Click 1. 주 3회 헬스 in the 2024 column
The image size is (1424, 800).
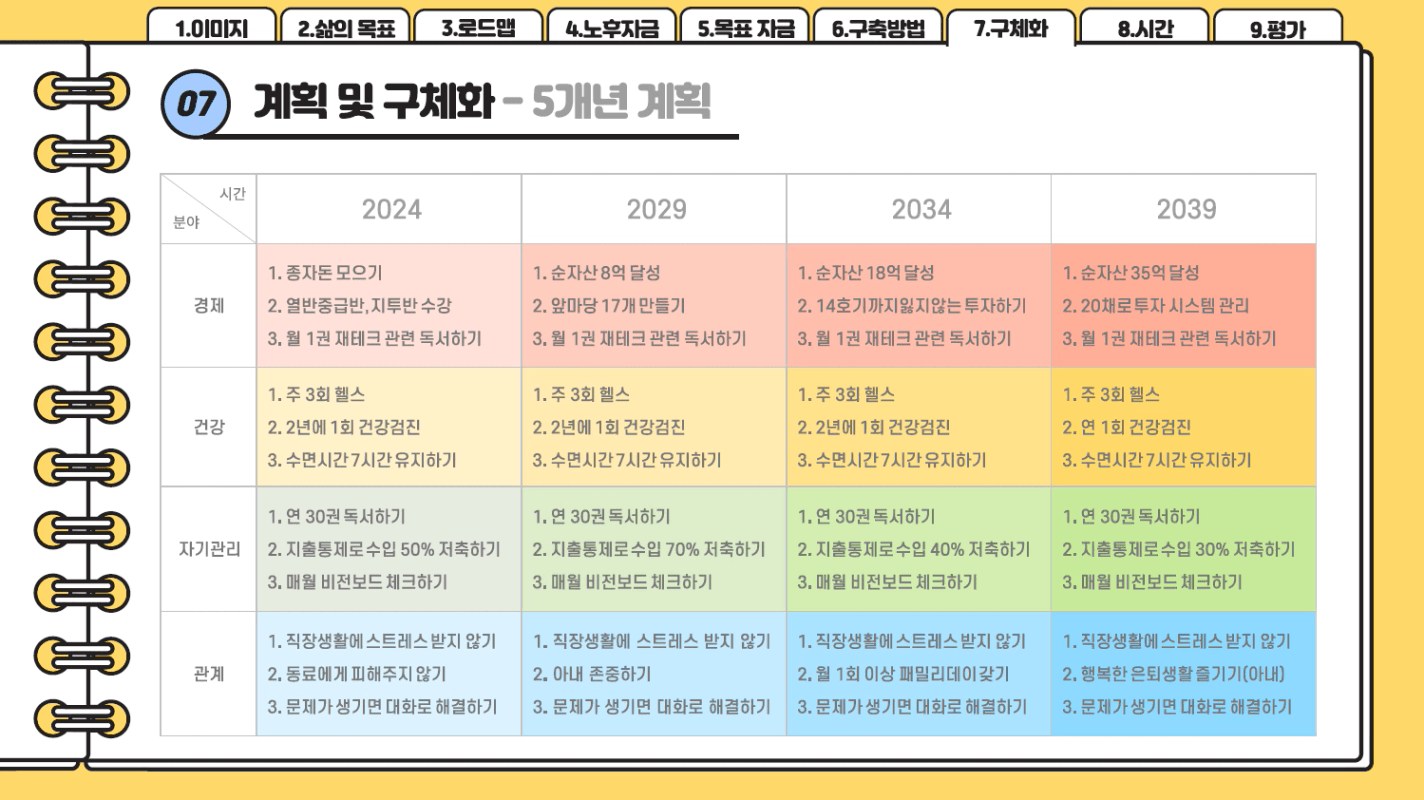[318, 395]
